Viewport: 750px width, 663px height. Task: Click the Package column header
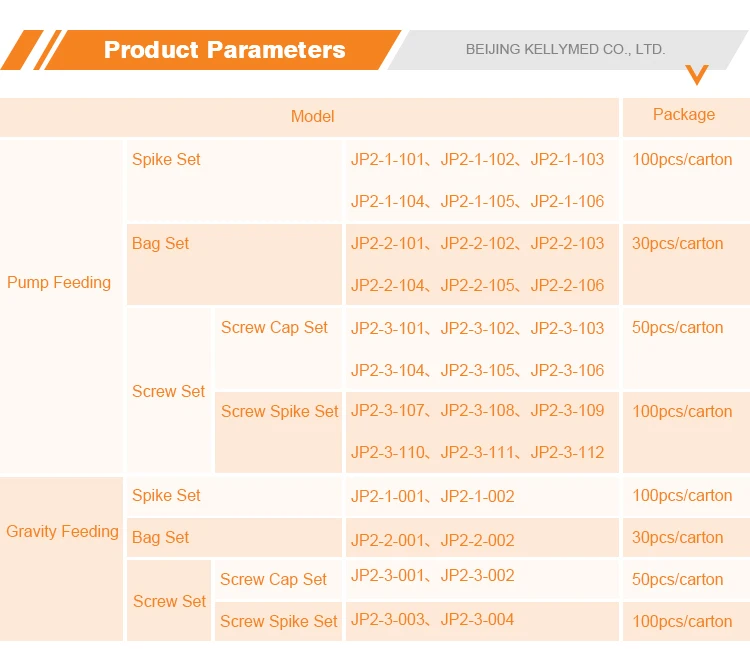coord(686,117)
